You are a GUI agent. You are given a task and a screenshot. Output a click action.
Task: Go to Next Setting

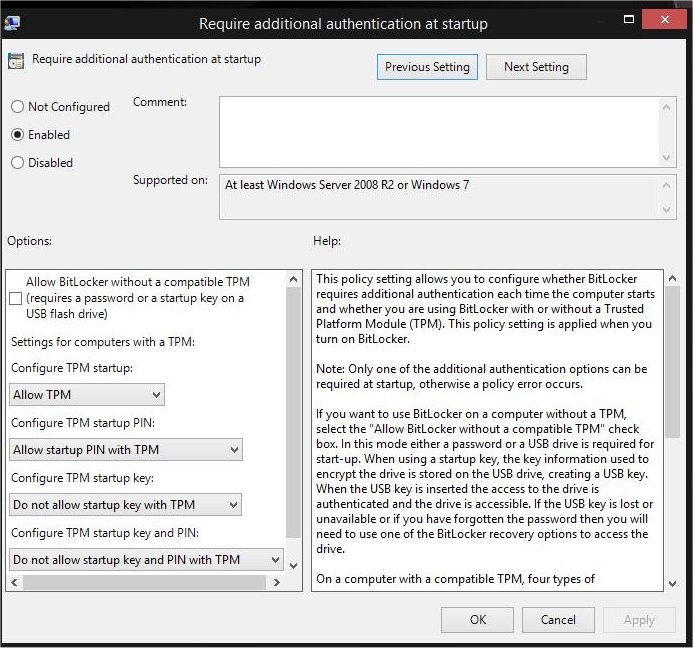536,67
